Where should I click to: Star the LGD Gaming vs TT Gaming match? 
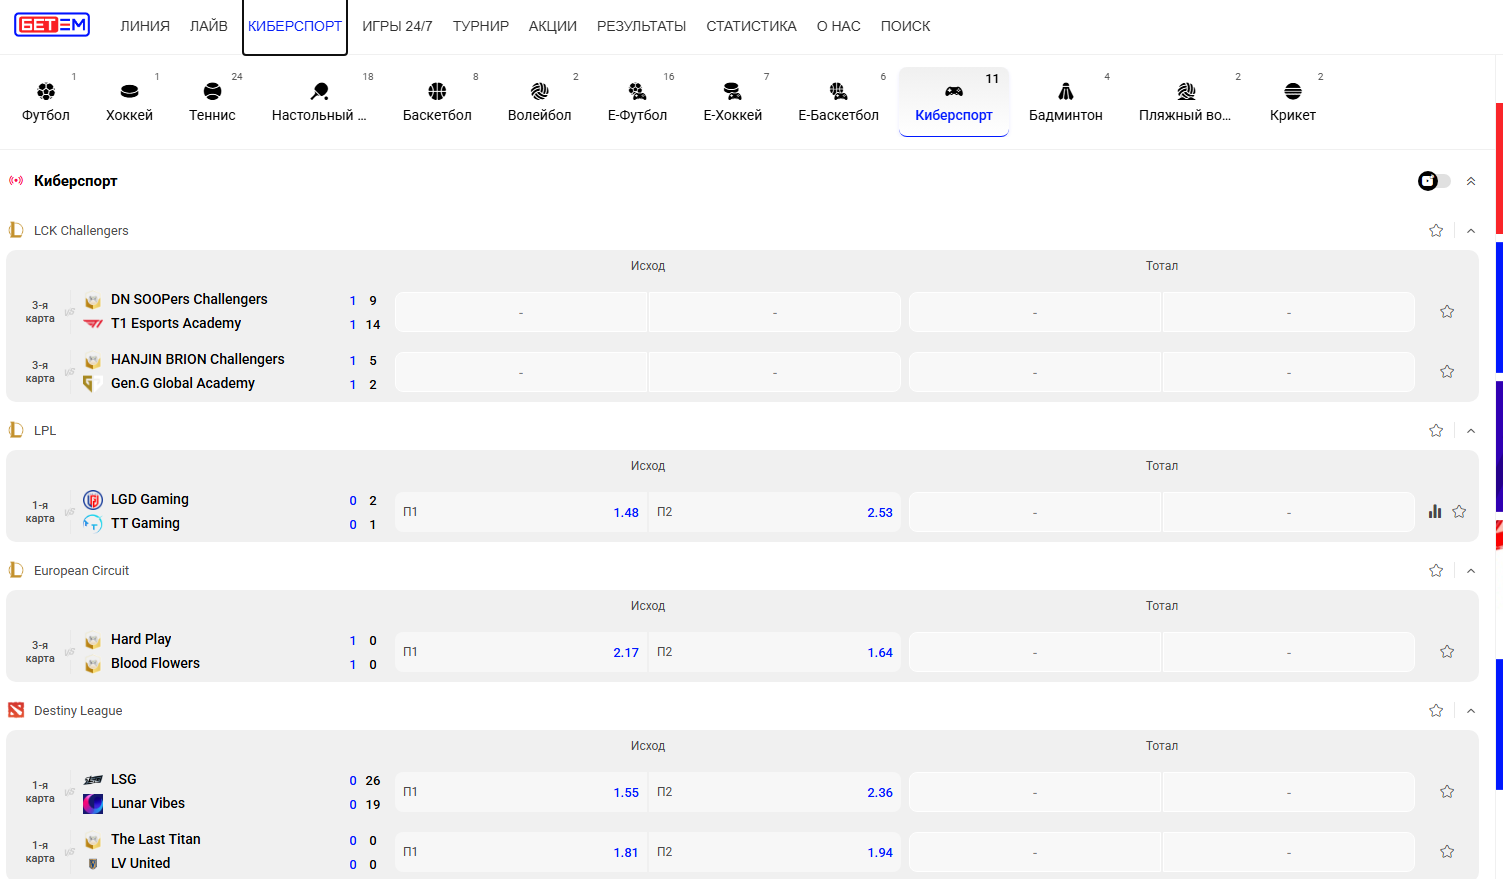point(1459,512)
